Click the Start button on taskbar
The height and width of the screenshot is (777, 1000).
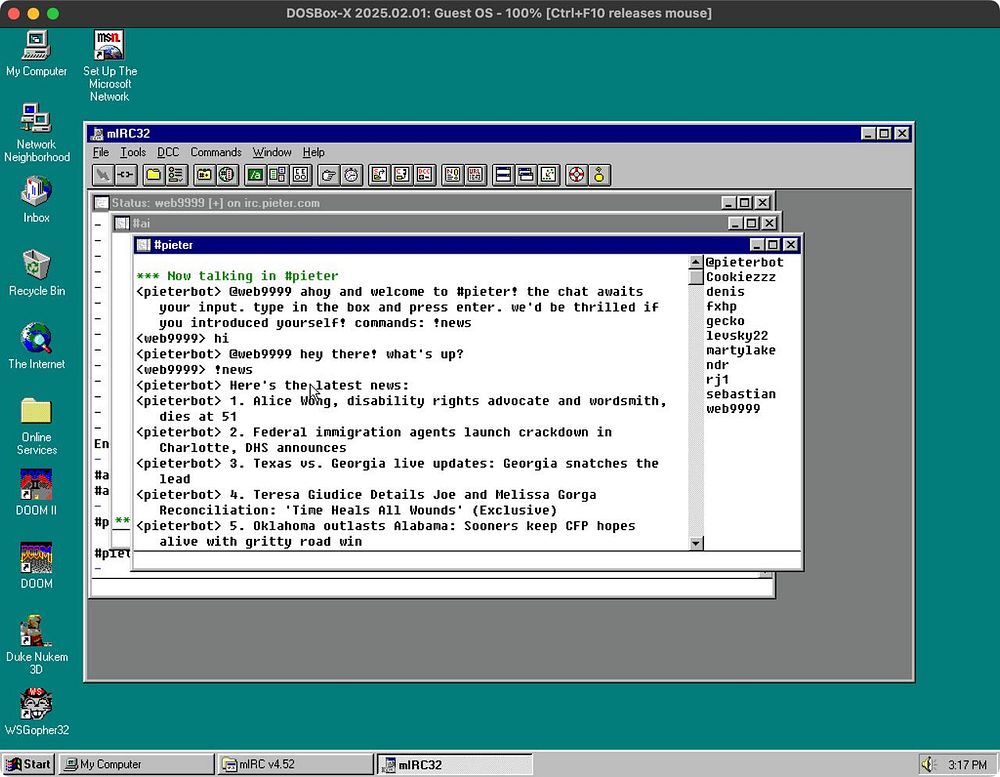(x=28, y=764)
